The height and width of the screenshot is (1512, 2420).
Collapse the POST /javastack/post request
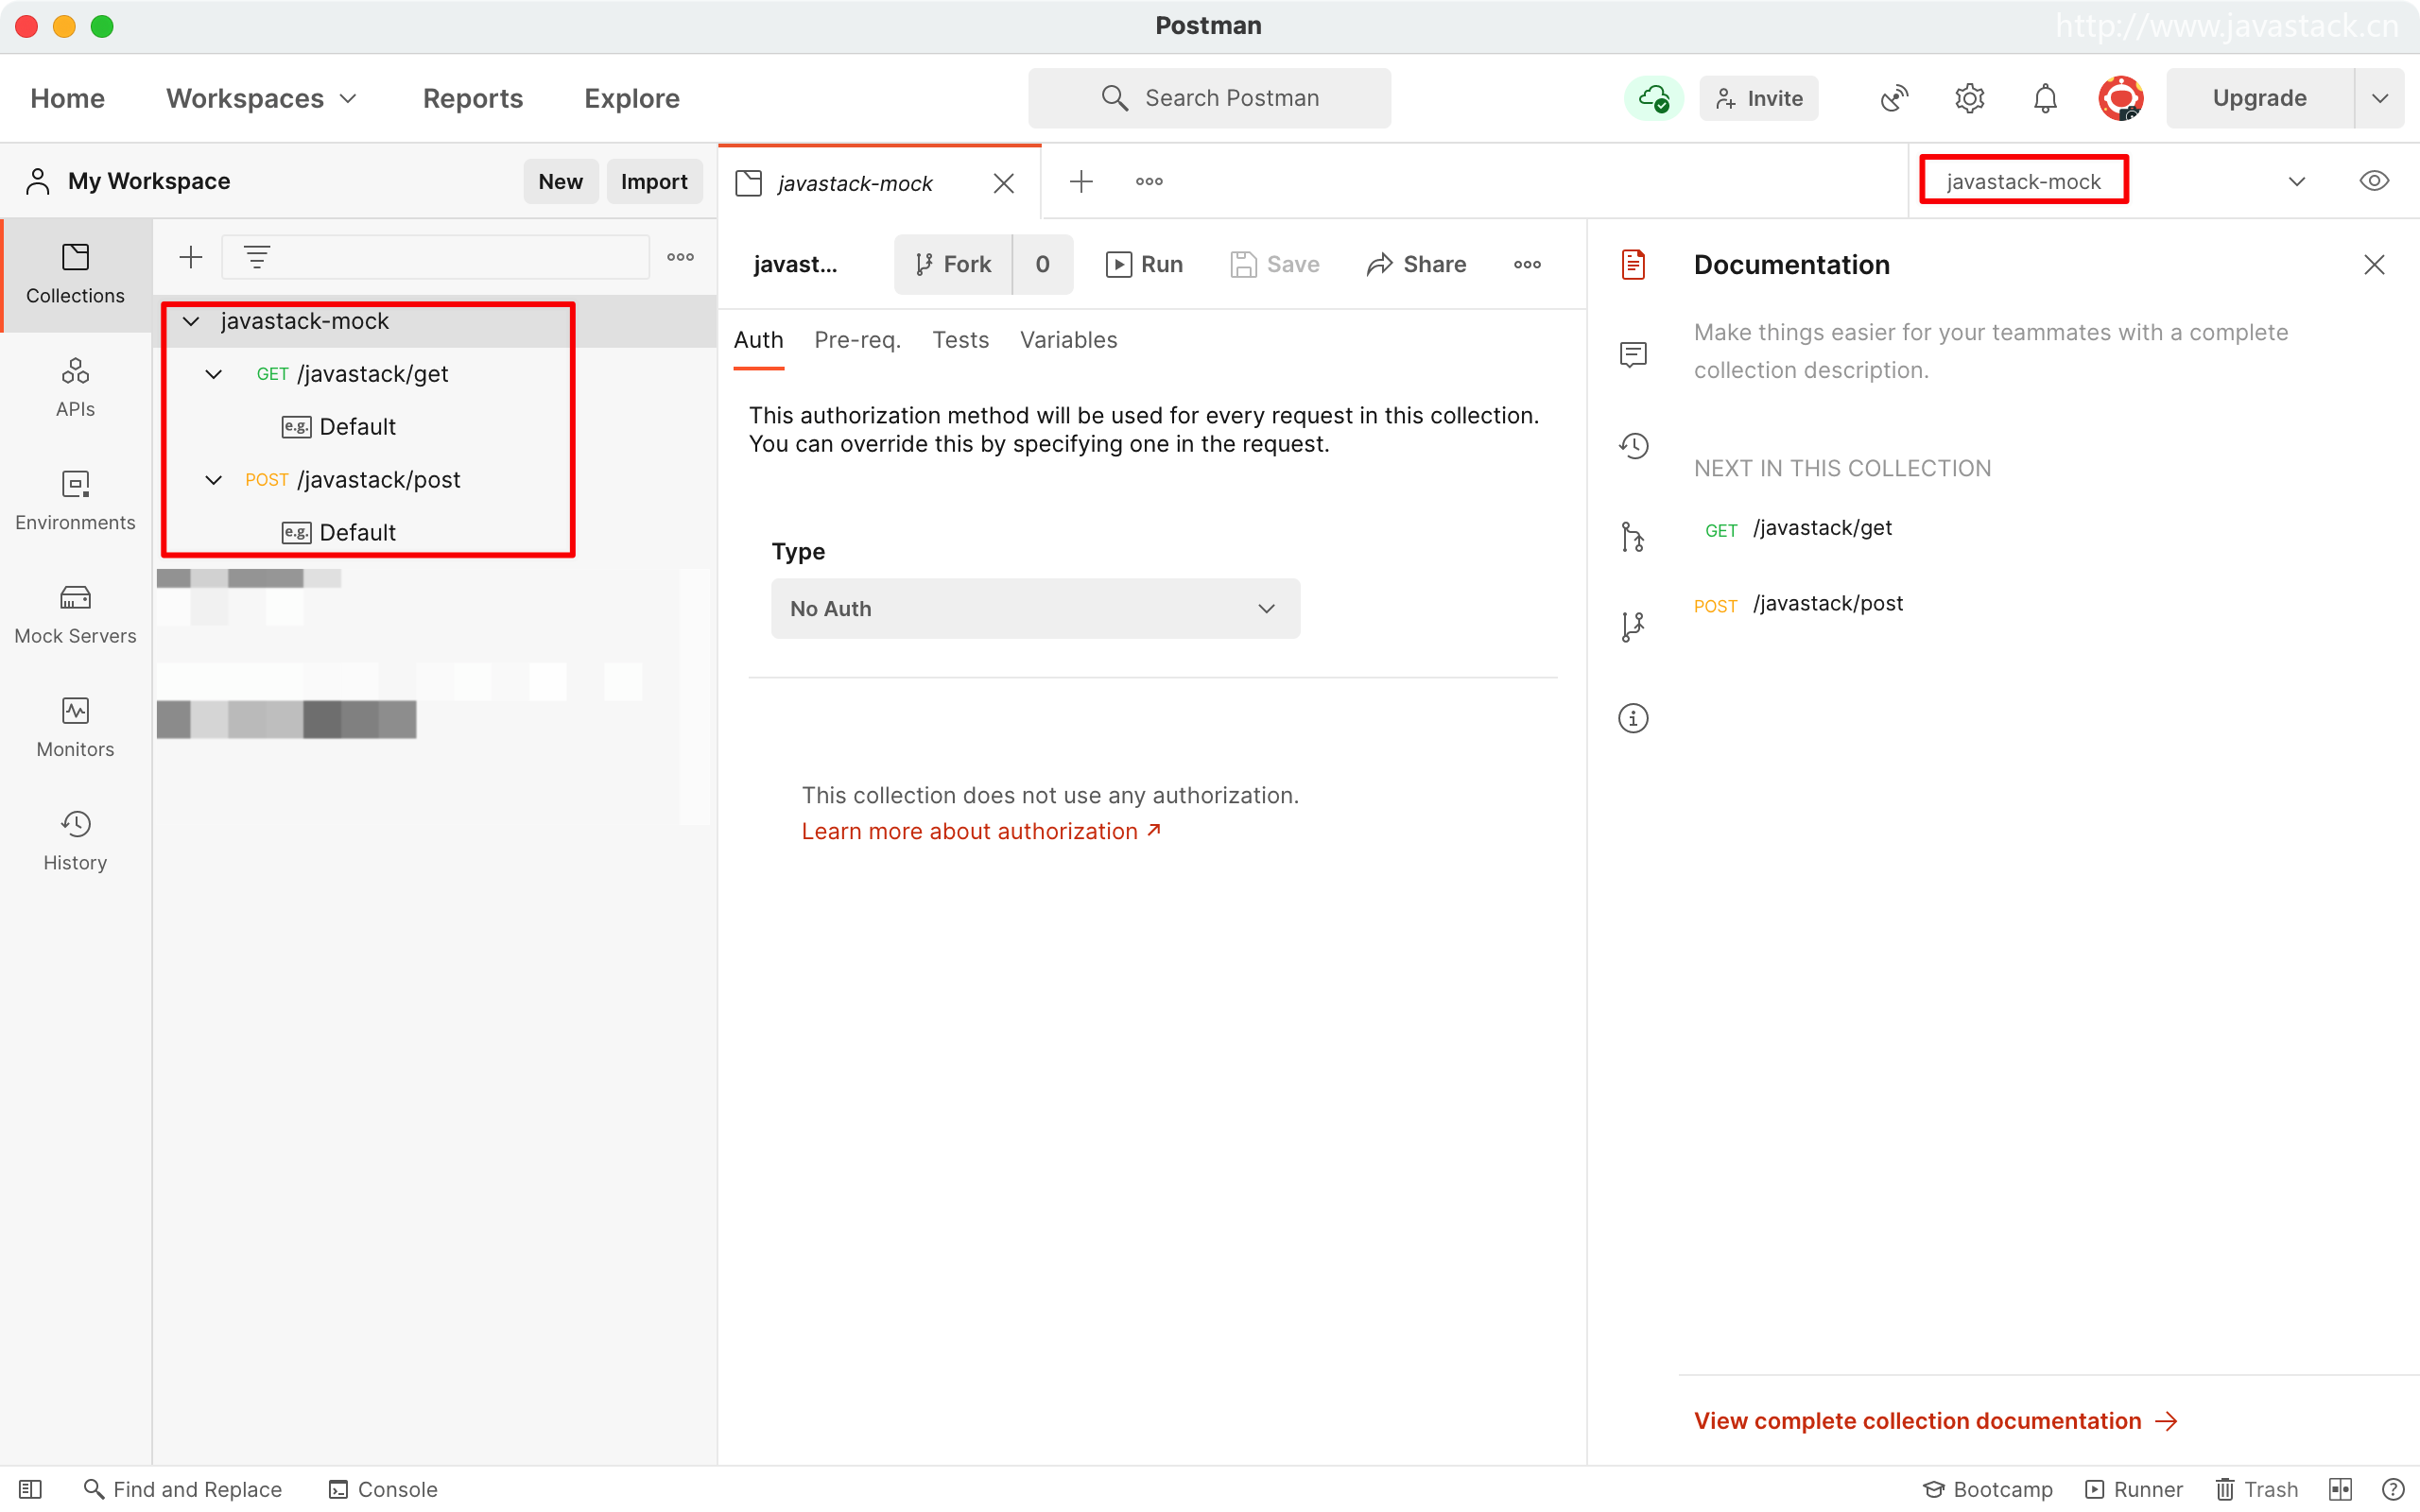[x=213, y=480]
